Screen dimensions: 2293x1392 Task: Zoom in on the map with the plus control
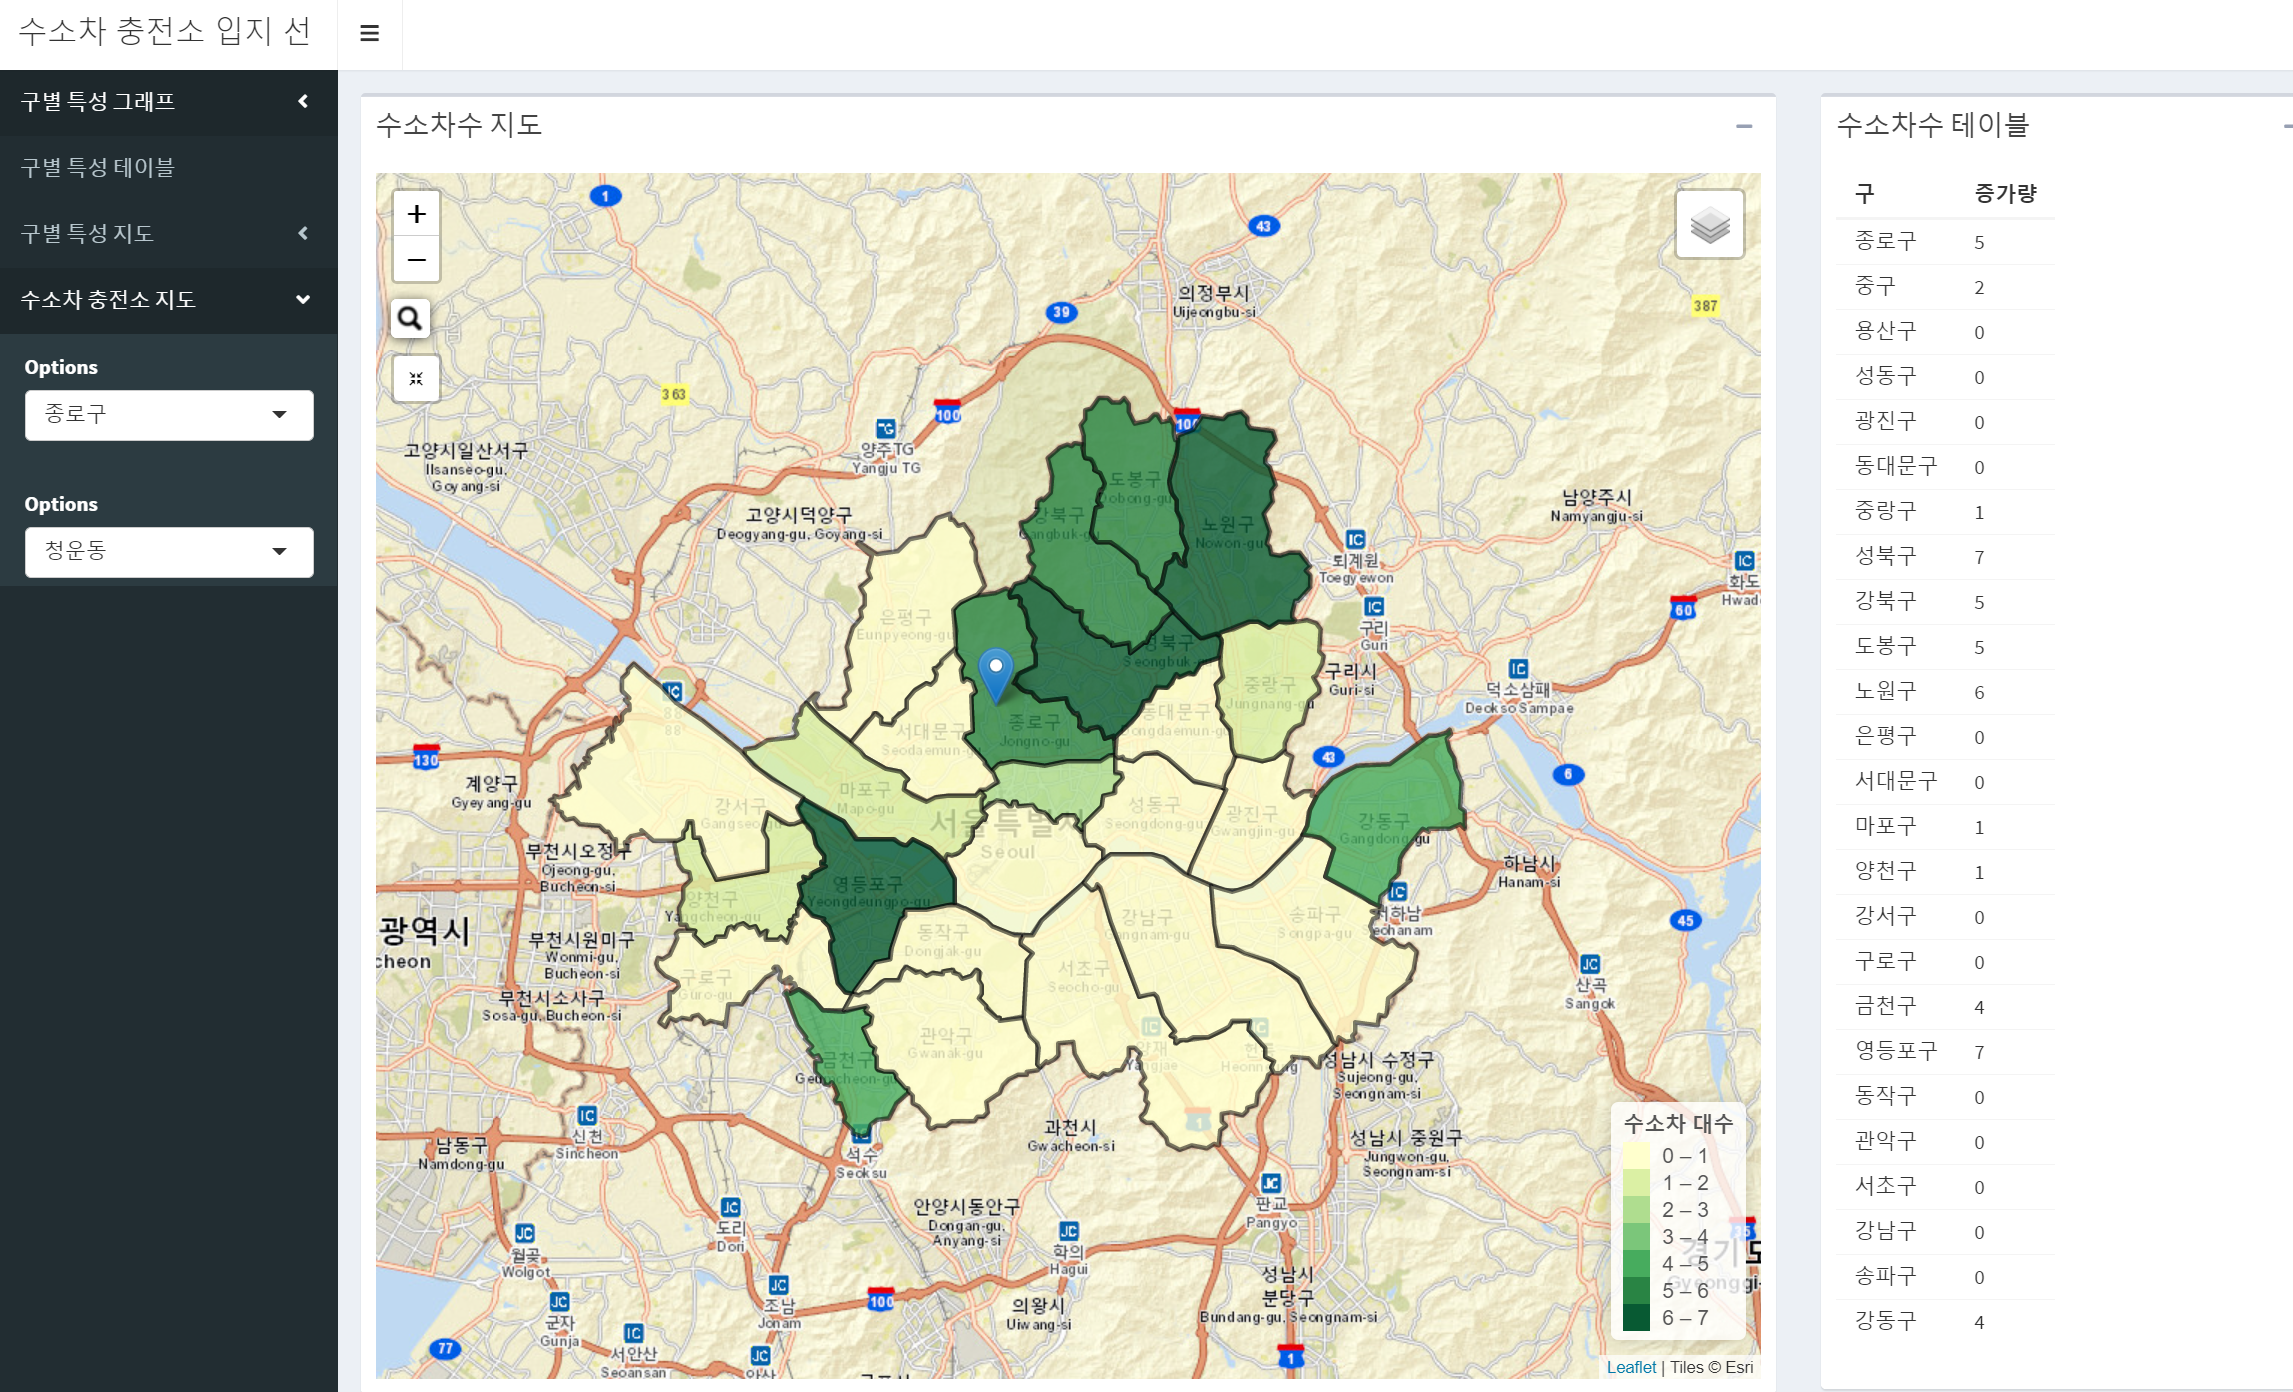417,213
